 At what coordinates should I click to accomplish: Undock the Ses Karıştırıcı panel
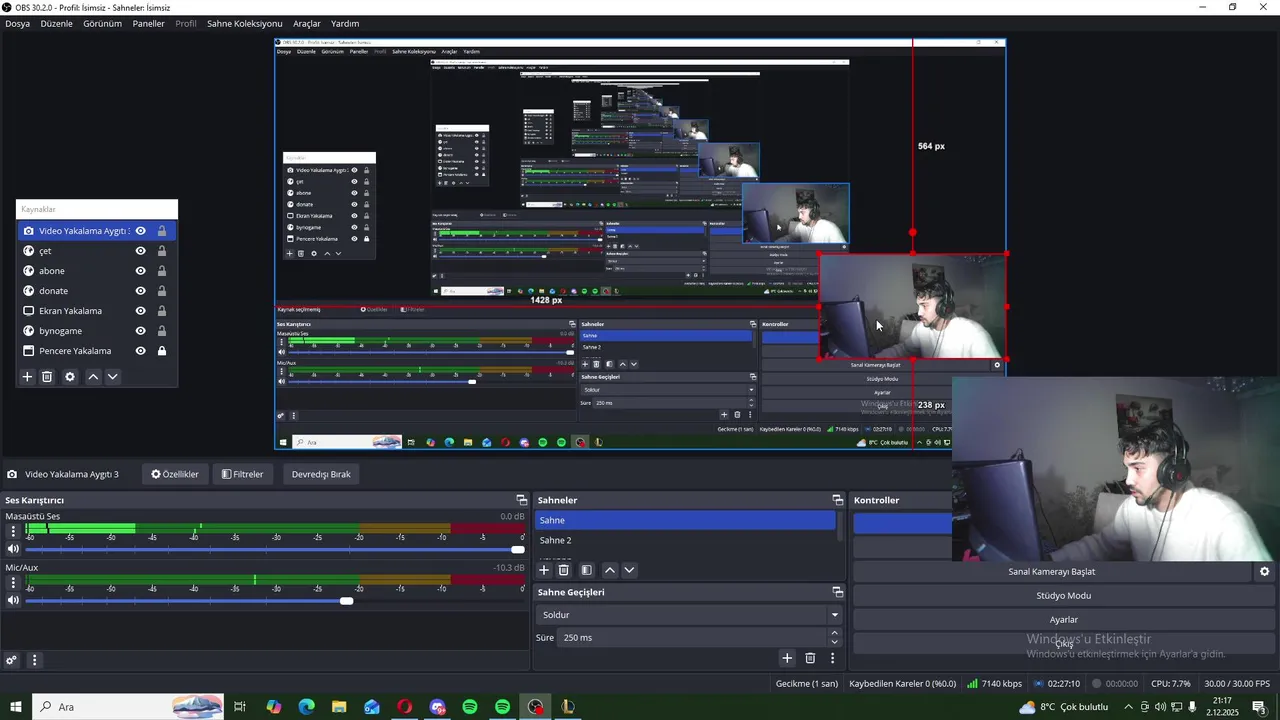coord(521,500)
